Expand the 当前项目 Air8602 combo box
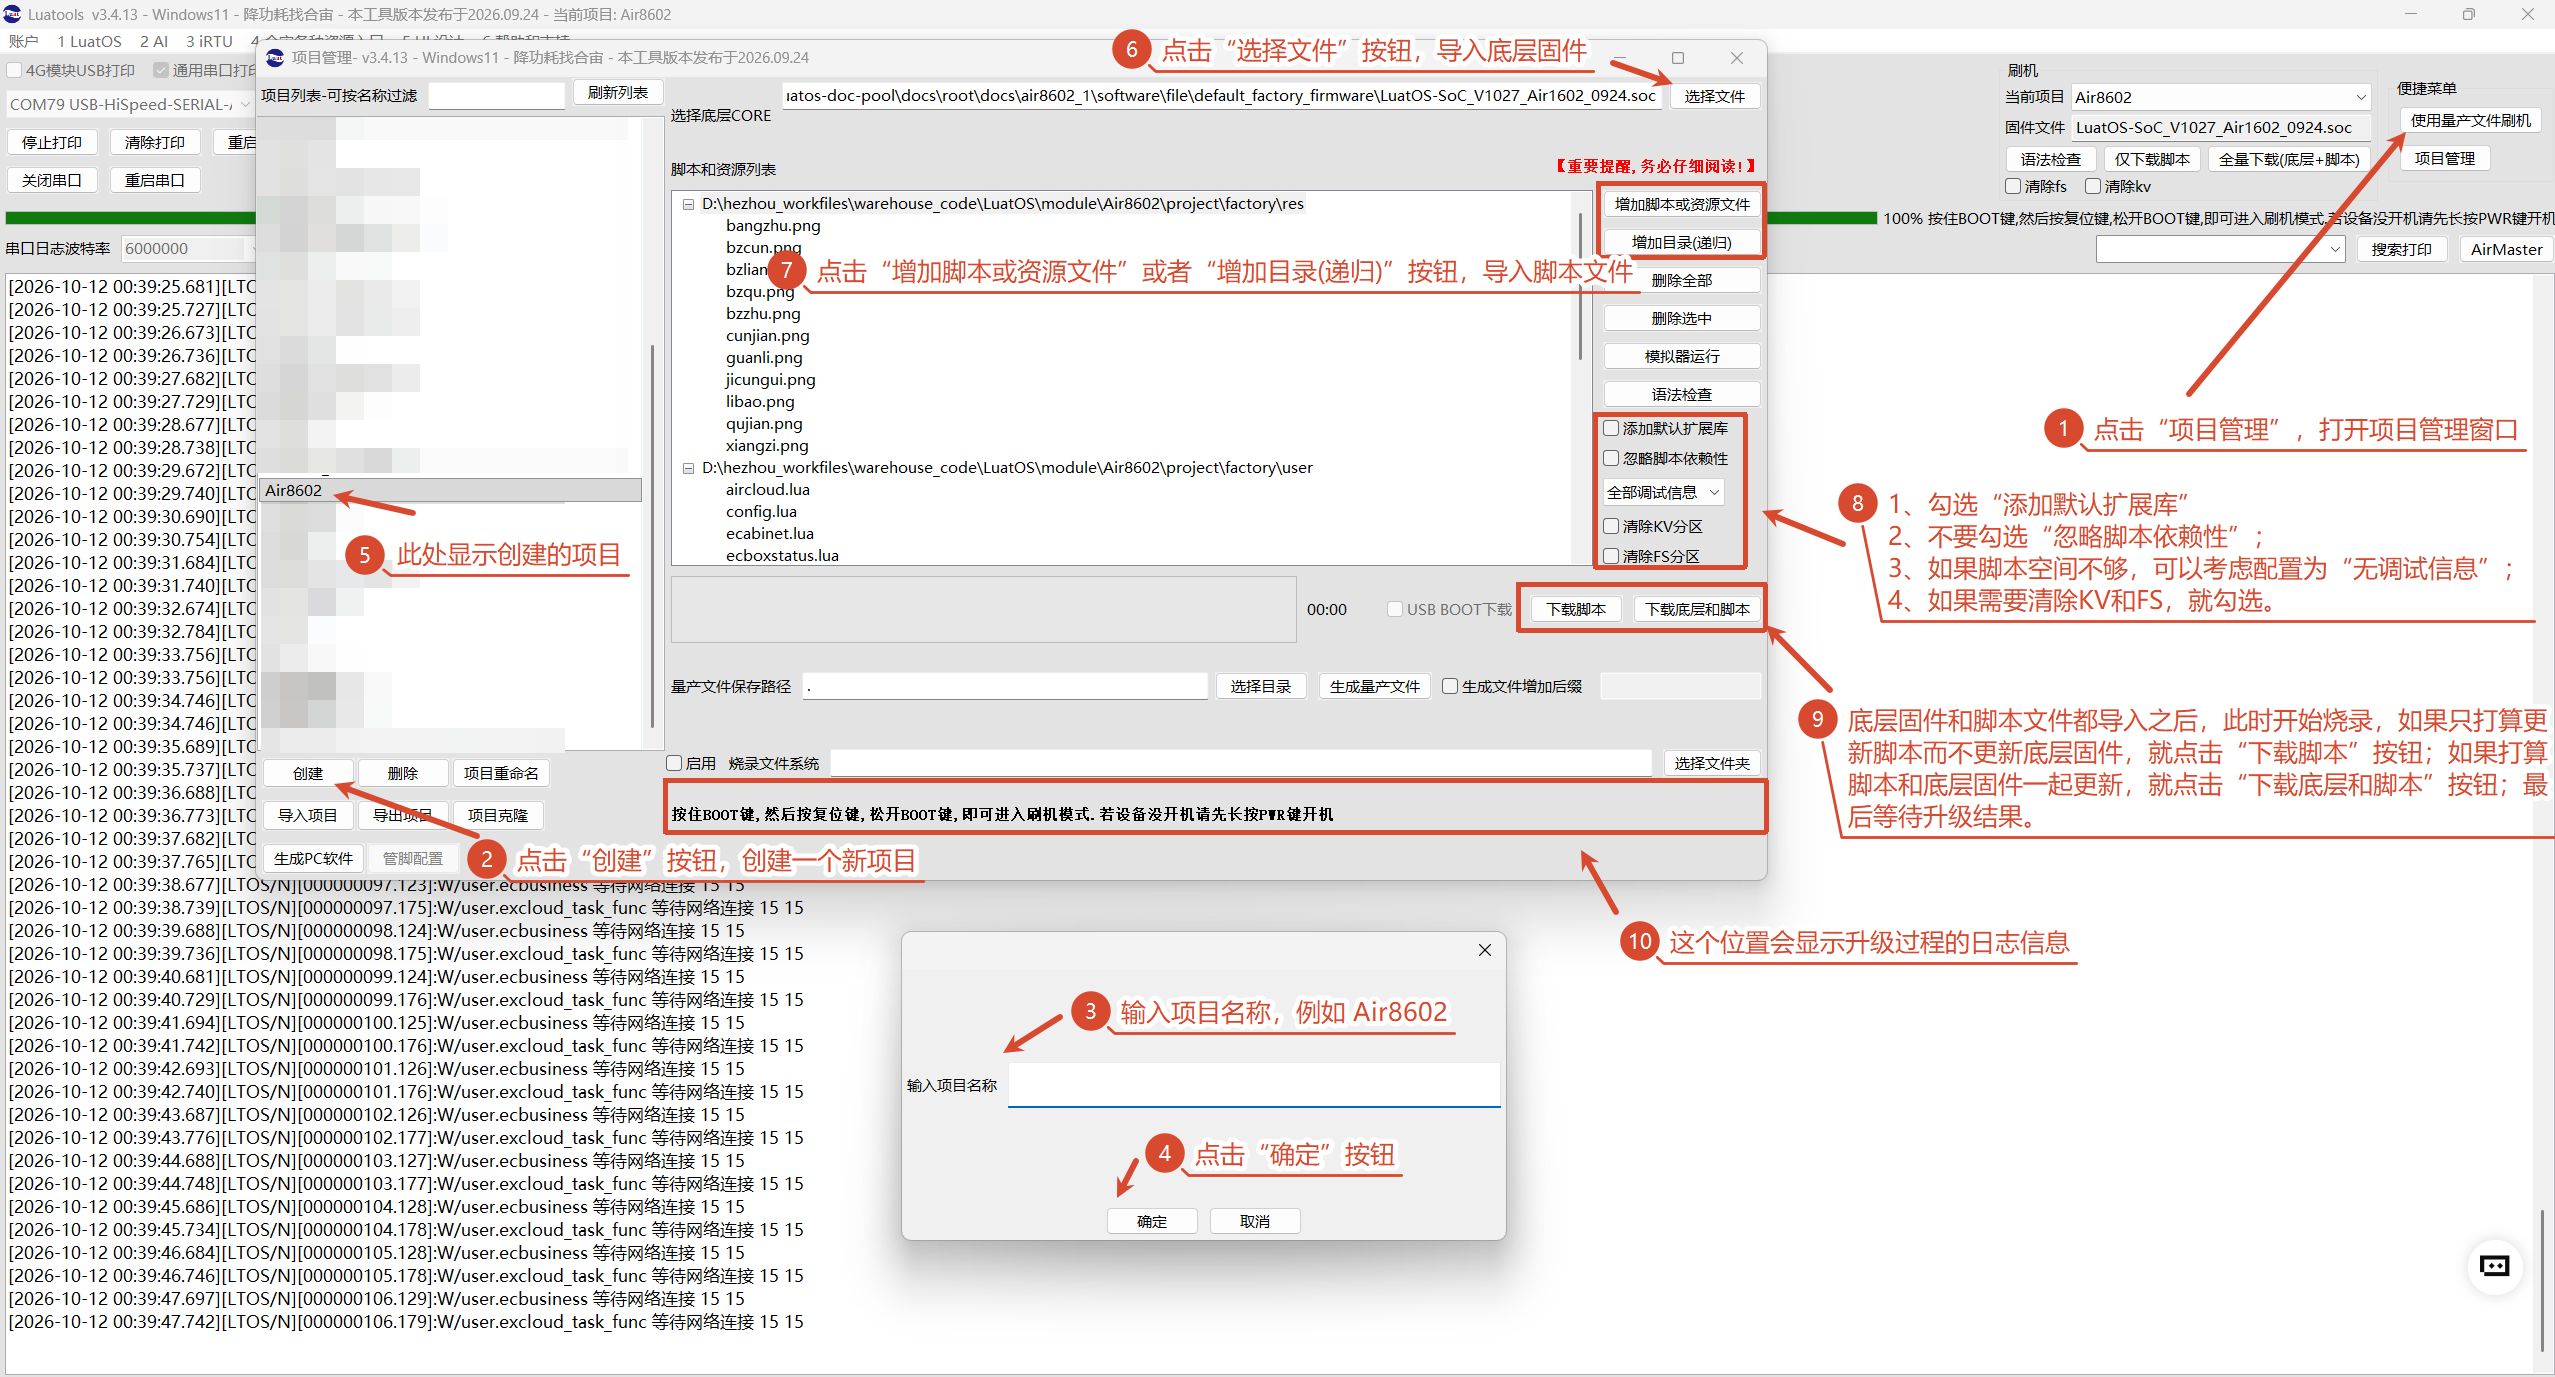This screenshot has height=1377, width=2555. click(x=2220, y=97)
